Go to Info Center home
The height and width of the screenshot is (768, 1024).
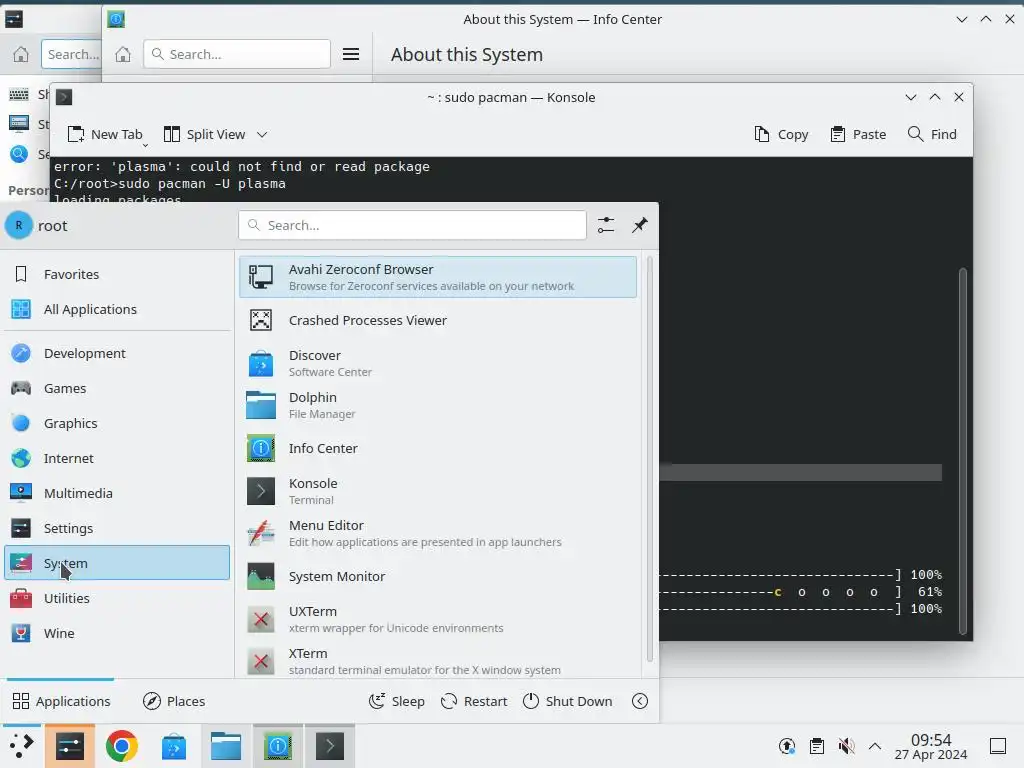click(x=123, y=54)
